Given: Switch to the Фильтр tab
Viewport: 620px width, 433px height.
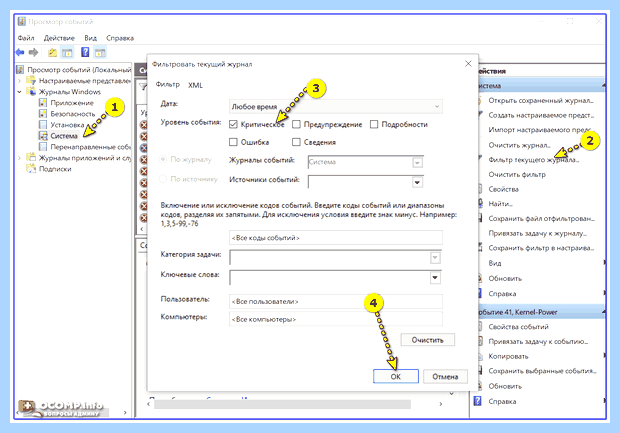Looking at the screenshot, I should tap(168, 84).
